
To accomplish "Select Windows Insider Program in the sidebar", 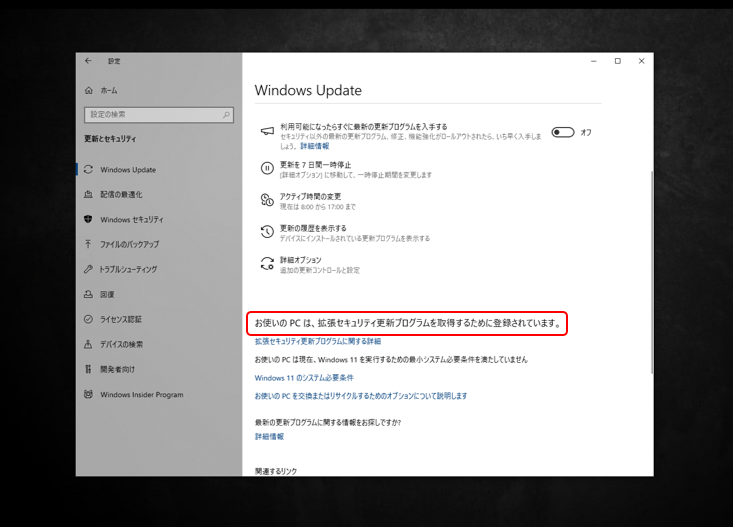I will click(x=141, y=395).
